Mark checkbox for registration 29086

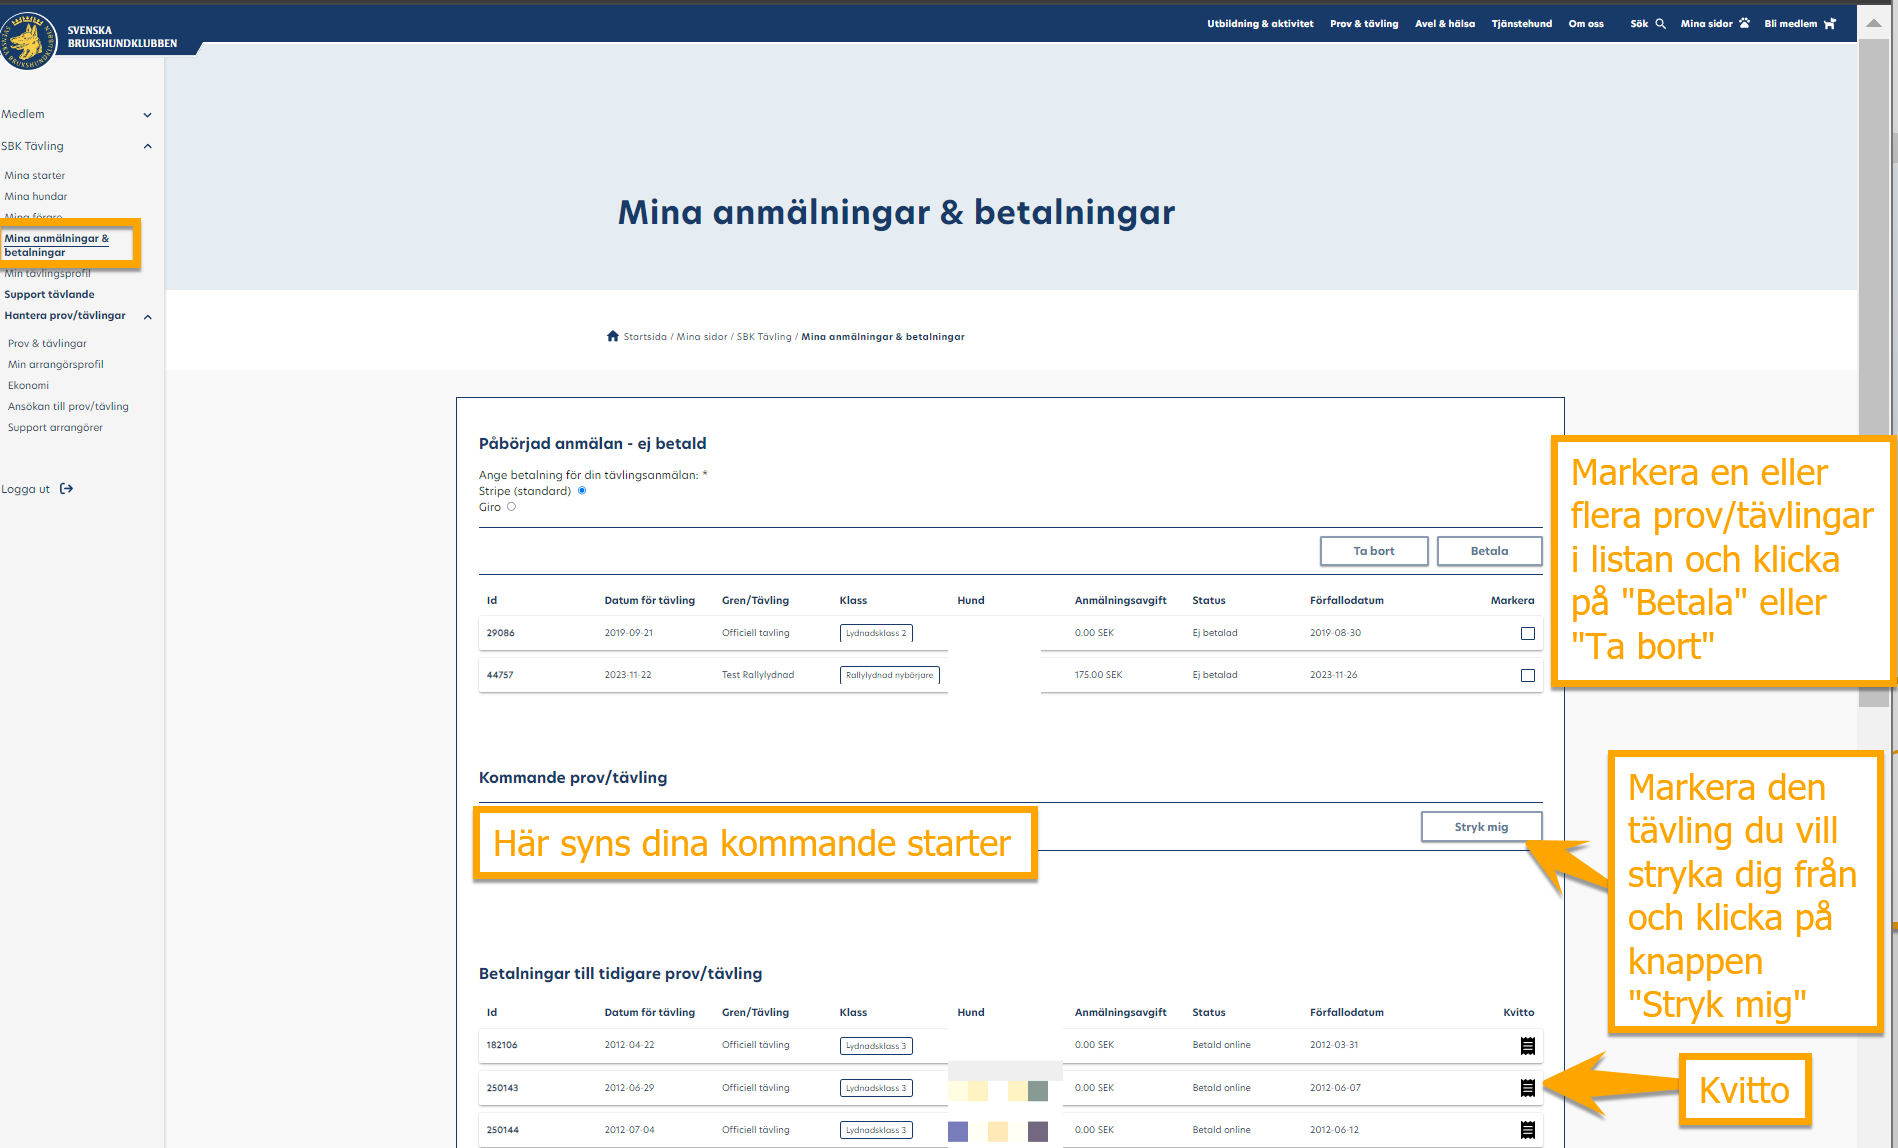tap(1527, 633)
